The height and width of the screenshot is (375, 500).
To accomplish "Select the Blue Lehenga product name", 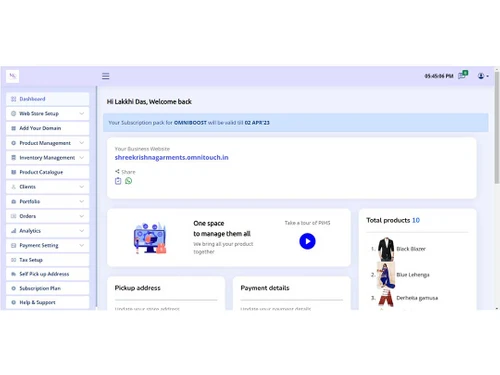I will [x=413, y=275].
